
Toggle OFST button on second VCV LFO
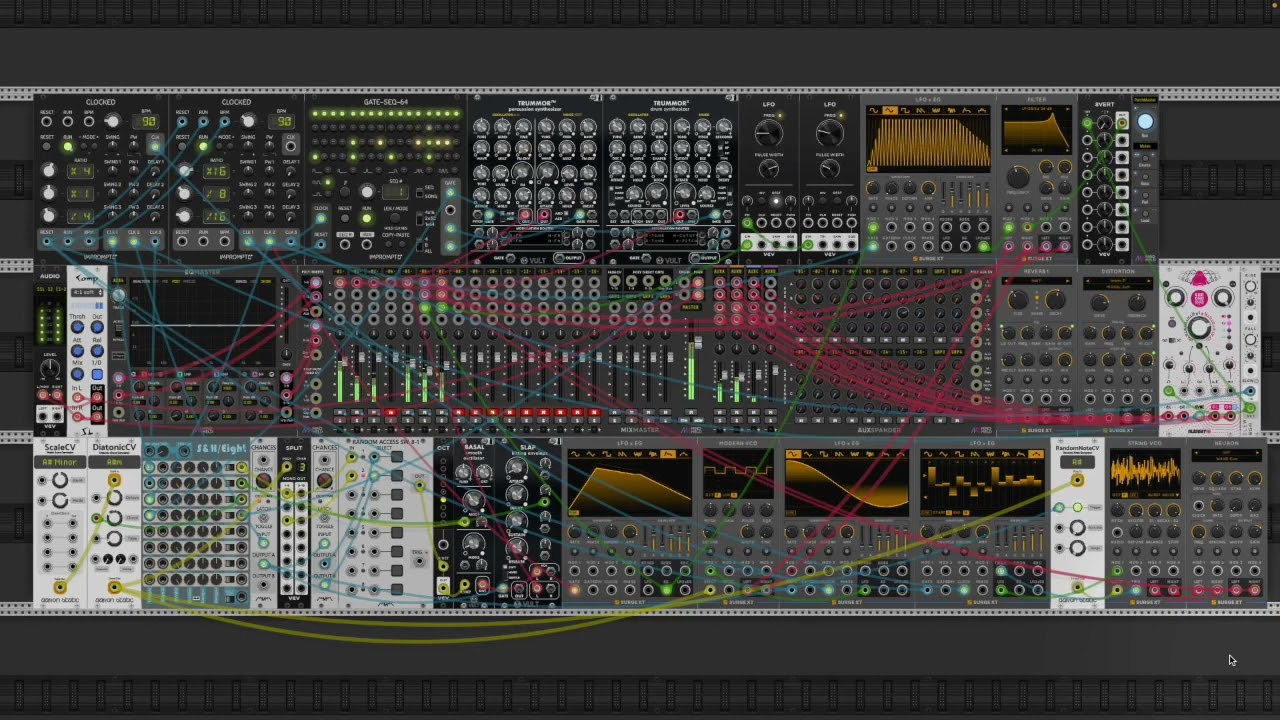click(837, 201)
